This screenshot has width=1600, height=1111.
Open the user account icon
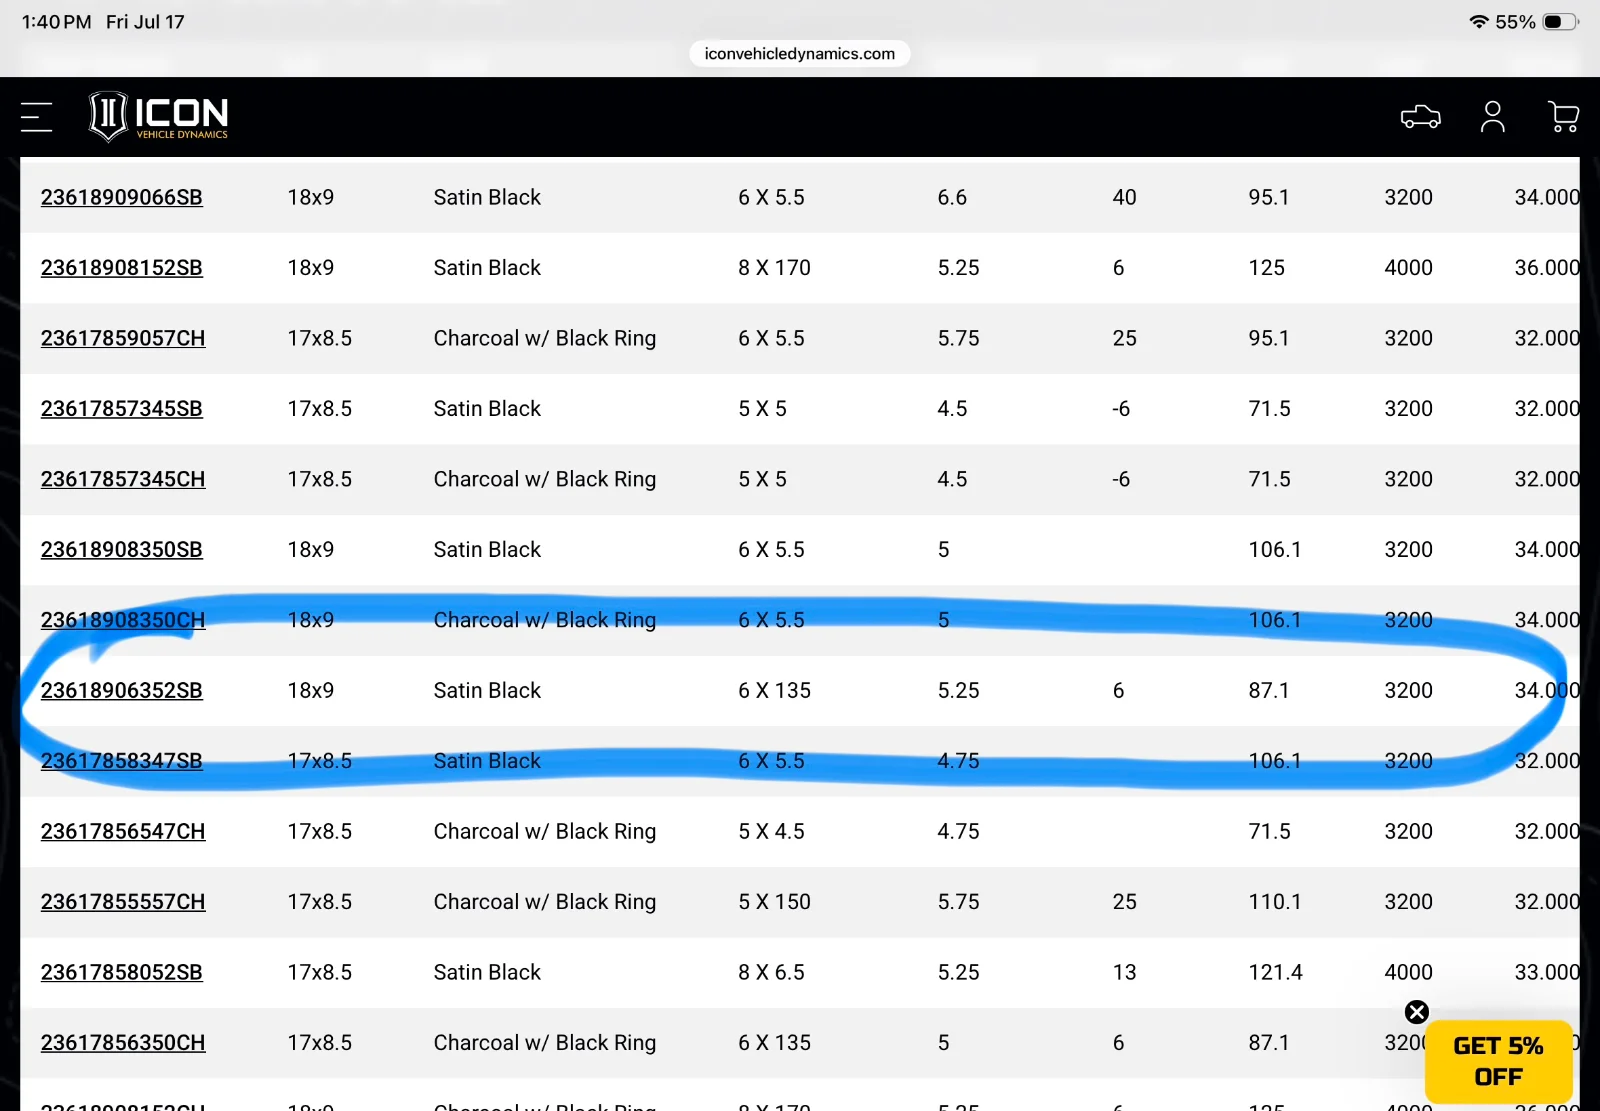click(1492, 117)
